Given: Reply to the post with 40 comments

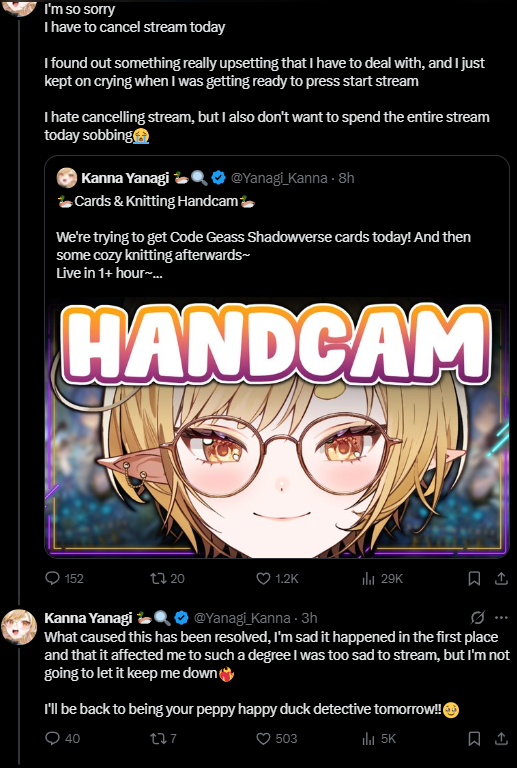Looking at the screenshot, I should point(62,738).
